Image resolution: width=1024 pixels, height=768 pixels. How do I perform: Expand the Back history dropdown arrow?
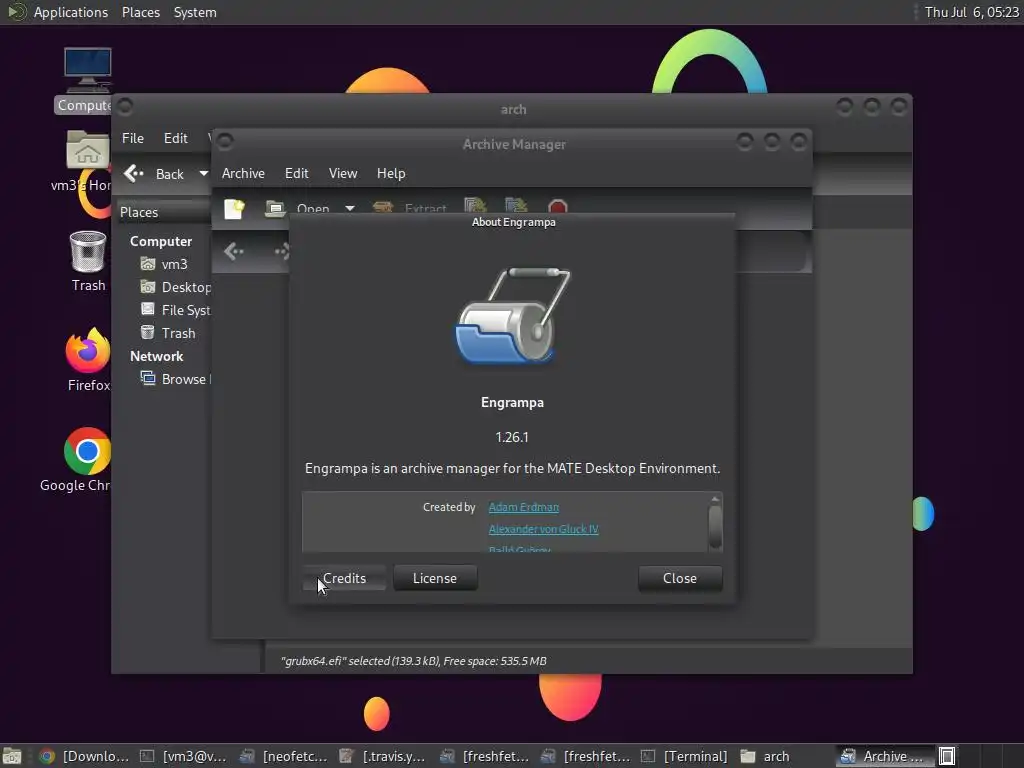click(204, 173)
